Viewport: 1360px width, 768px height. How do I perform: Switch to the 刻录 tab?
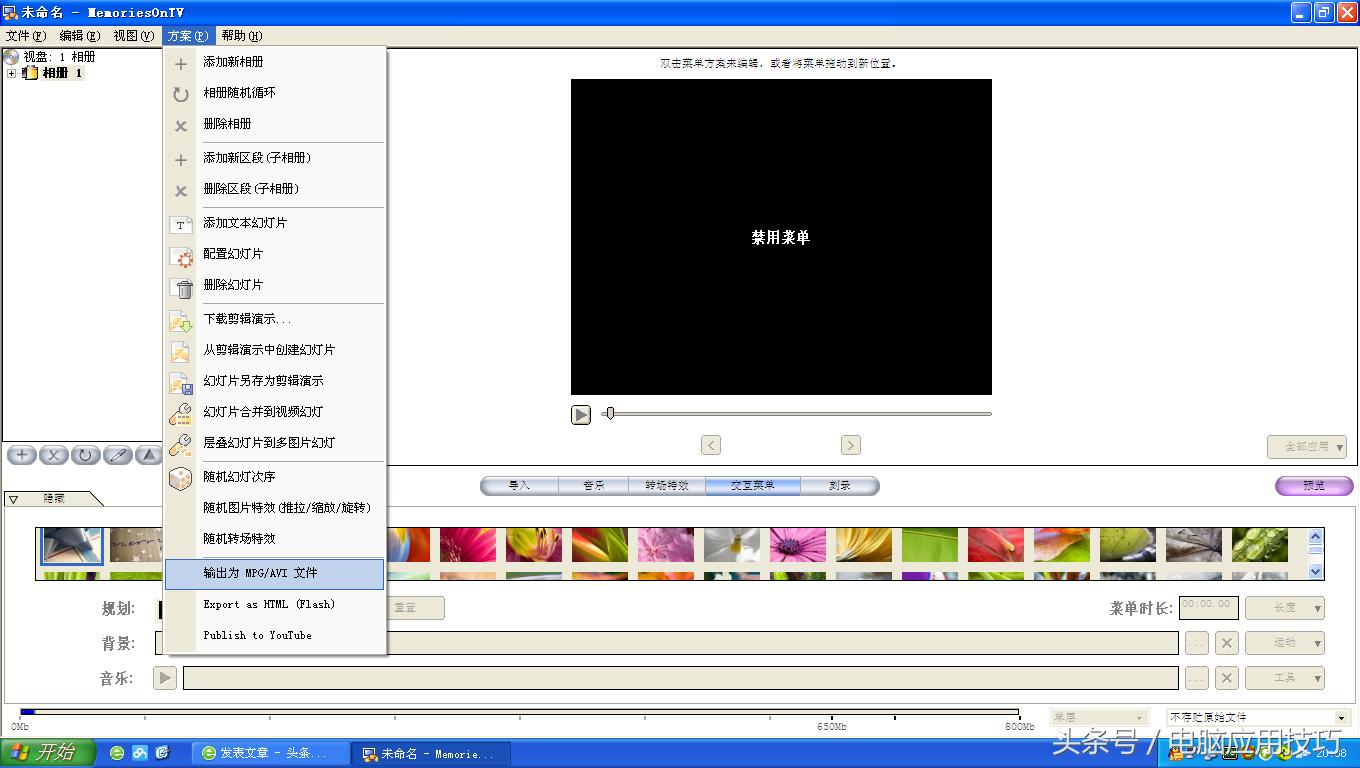[x=841, y=485]
